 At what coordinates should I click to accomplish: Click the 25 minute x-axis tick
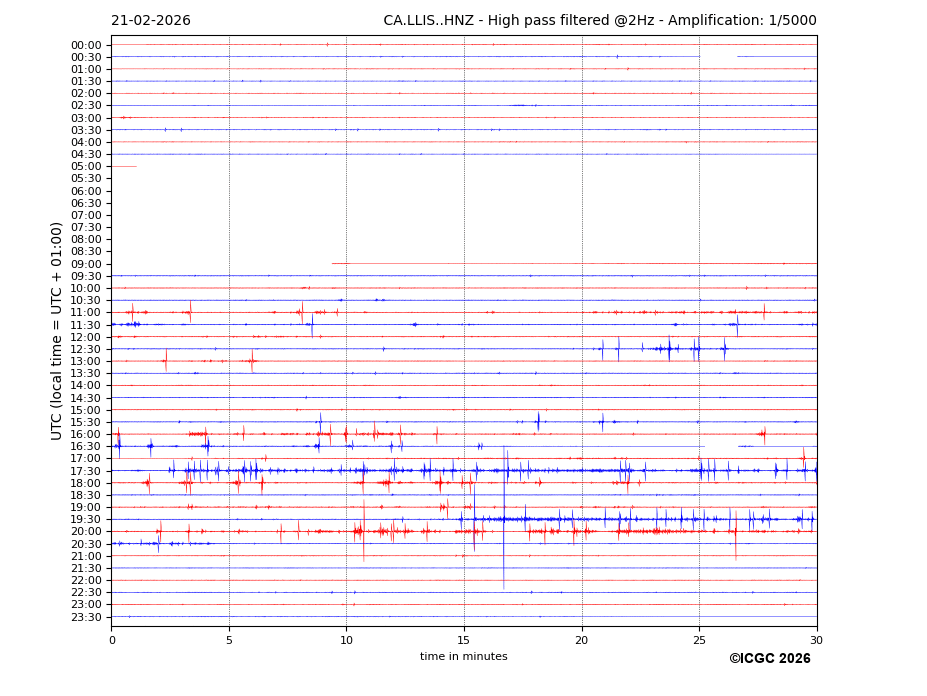pos(699,639)
